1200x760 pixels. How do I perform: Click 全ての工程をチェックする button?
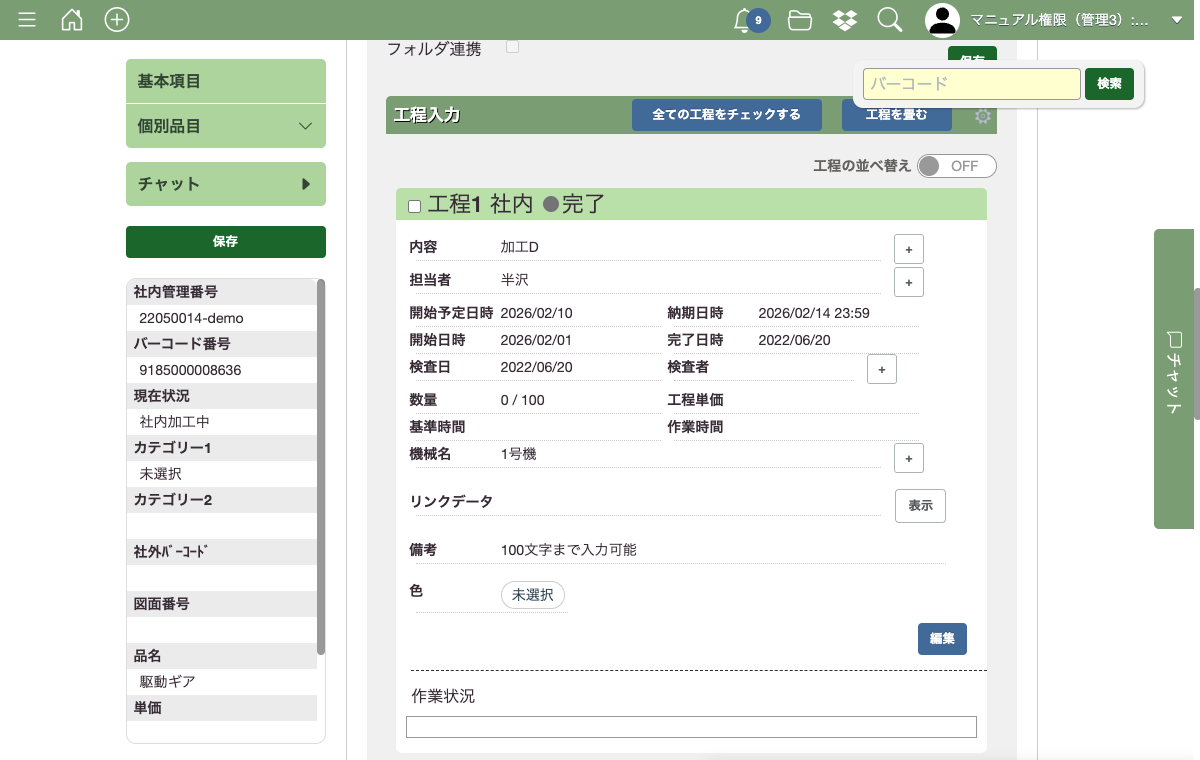click(x=727, y=115)
